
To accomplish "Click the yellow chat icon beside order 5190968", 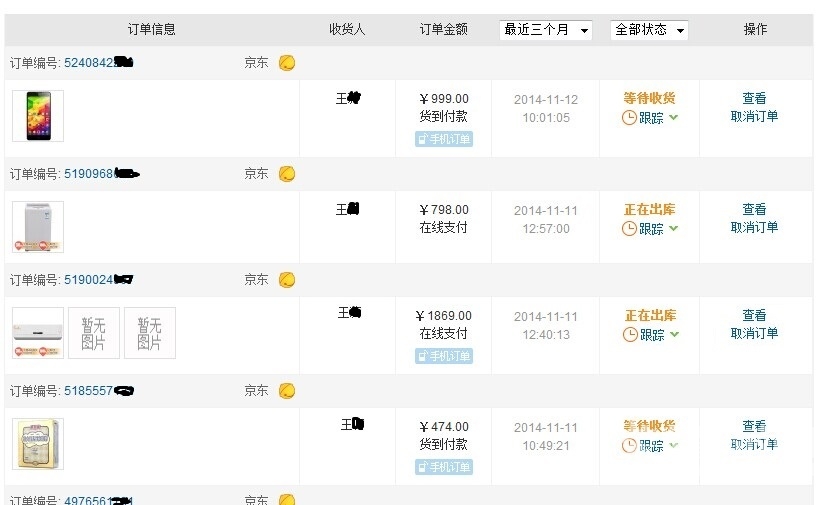I will click(287, 174).
